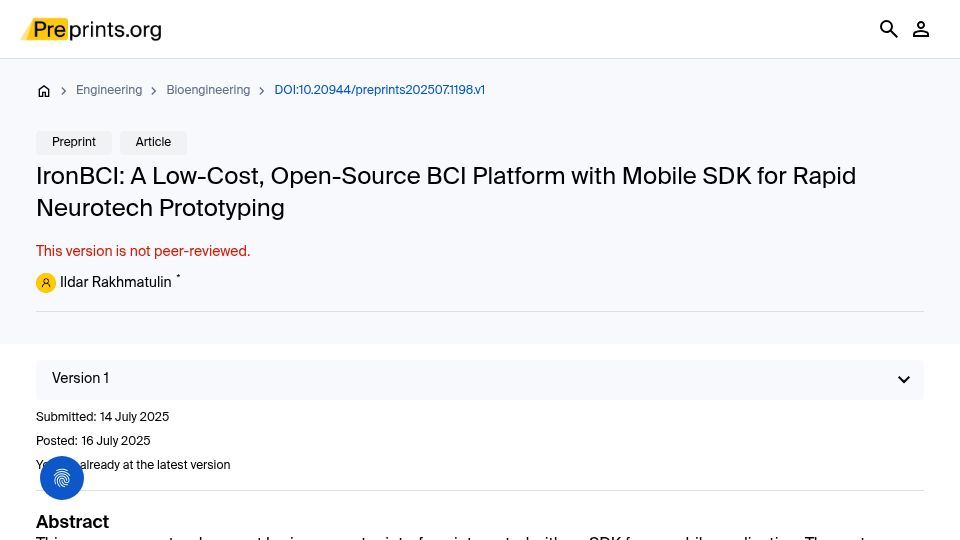
Task: Open the DOI preprint link
Action: [380, 90]
